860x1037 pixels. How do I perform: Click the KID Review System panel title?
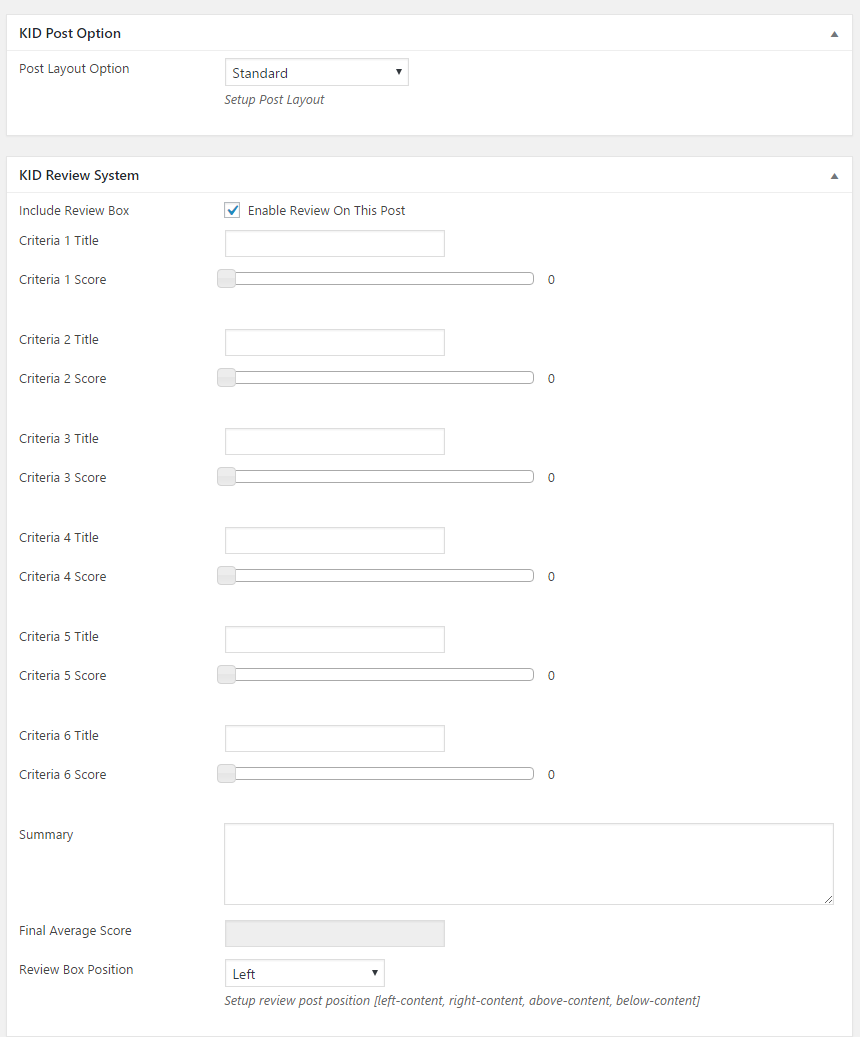[x=79, y=176]
